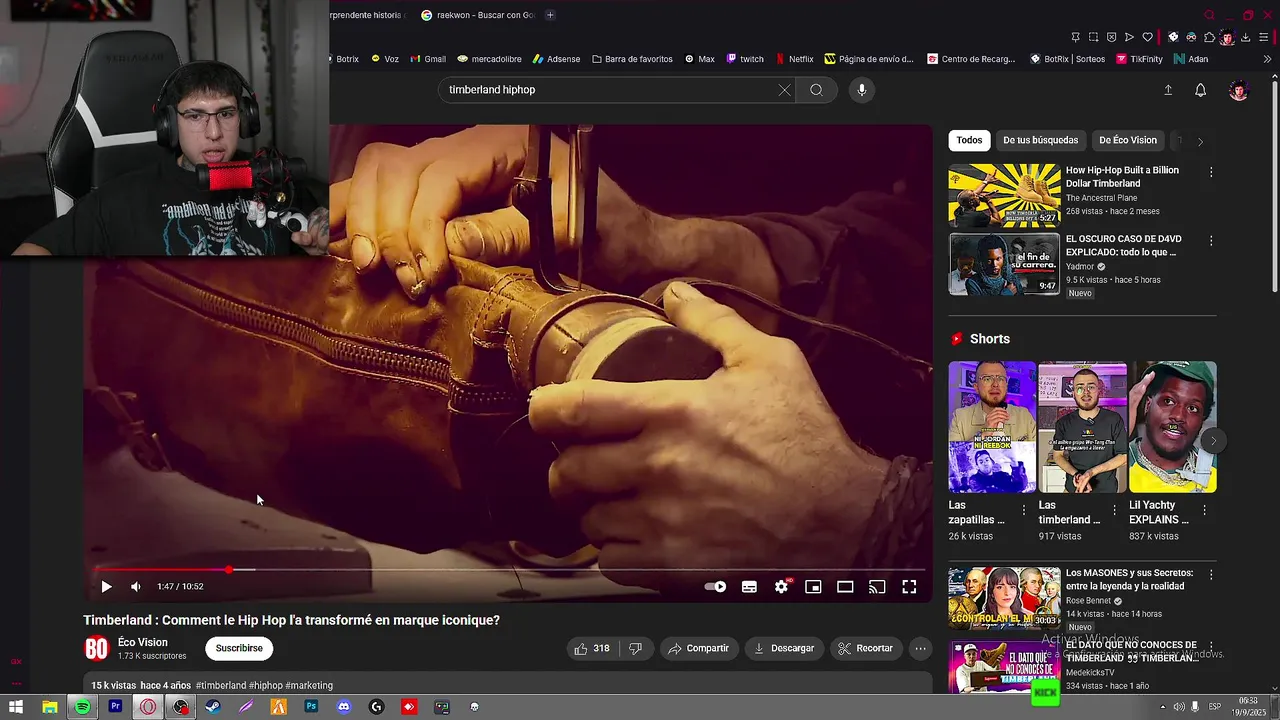Image resolution: width=1280 pixels, height=720 pixels.
Task: Dislike the video
Action: pos(635,648)
